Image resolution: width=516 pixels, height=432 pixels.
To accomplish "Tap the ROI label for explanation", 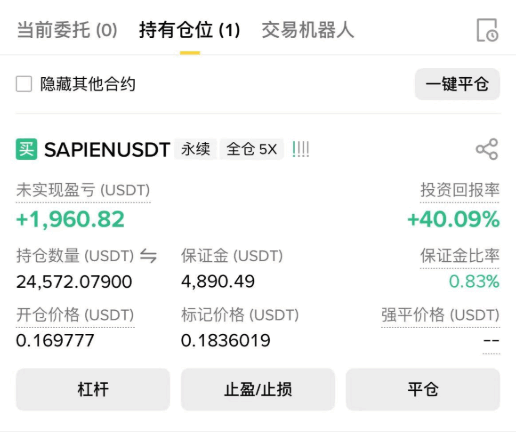I will [460, 190].
